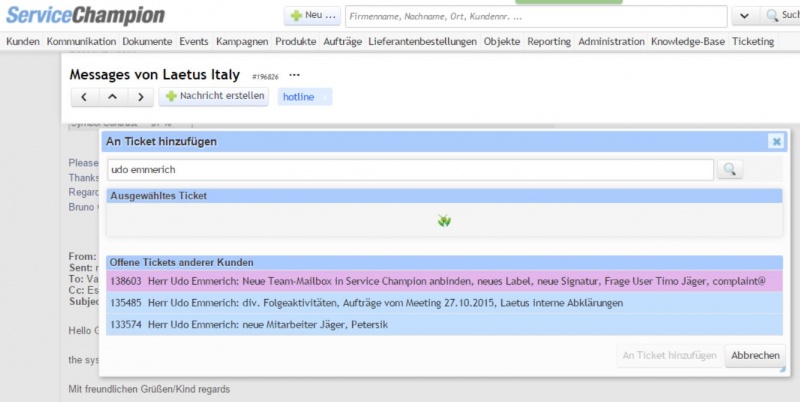Click the Abbrechen button
Screen dimensions: 800x402
[755, 356]
